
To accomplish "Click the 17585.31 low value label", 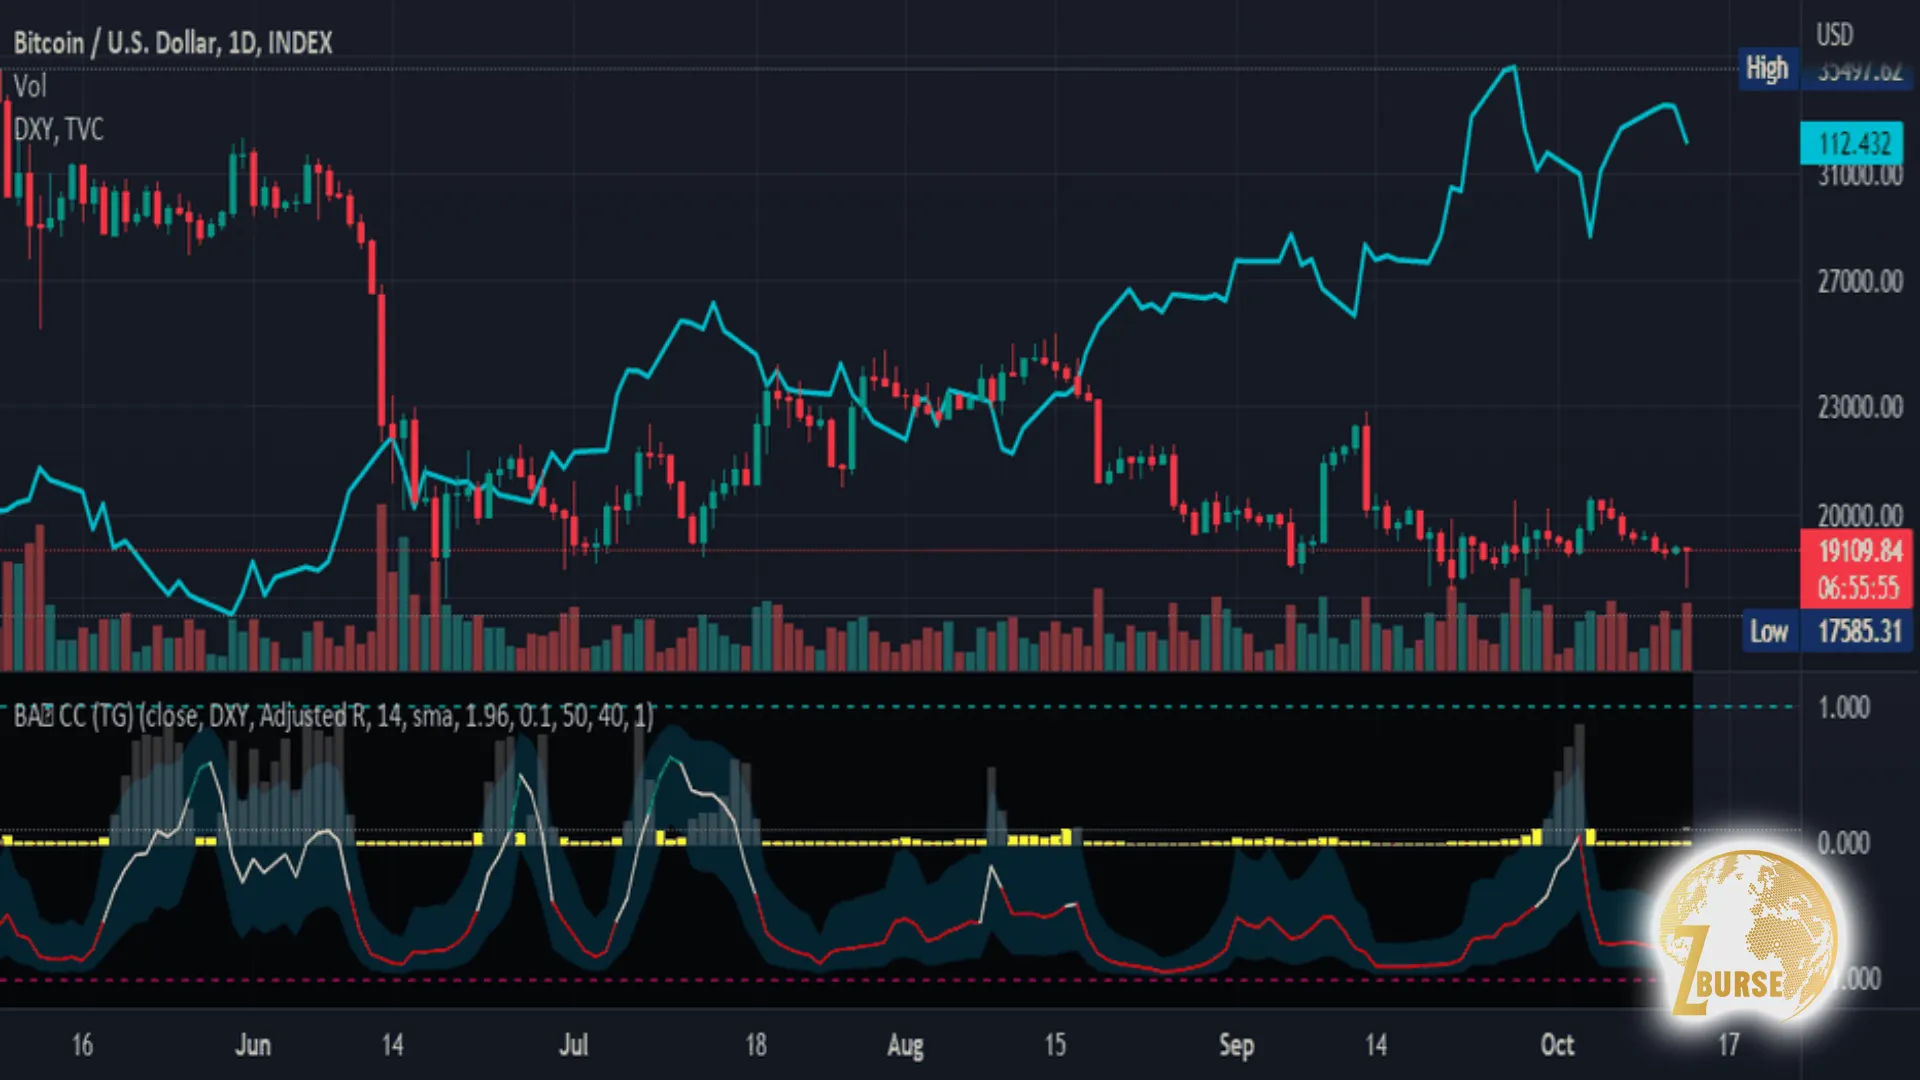I will coord(1859,631).
